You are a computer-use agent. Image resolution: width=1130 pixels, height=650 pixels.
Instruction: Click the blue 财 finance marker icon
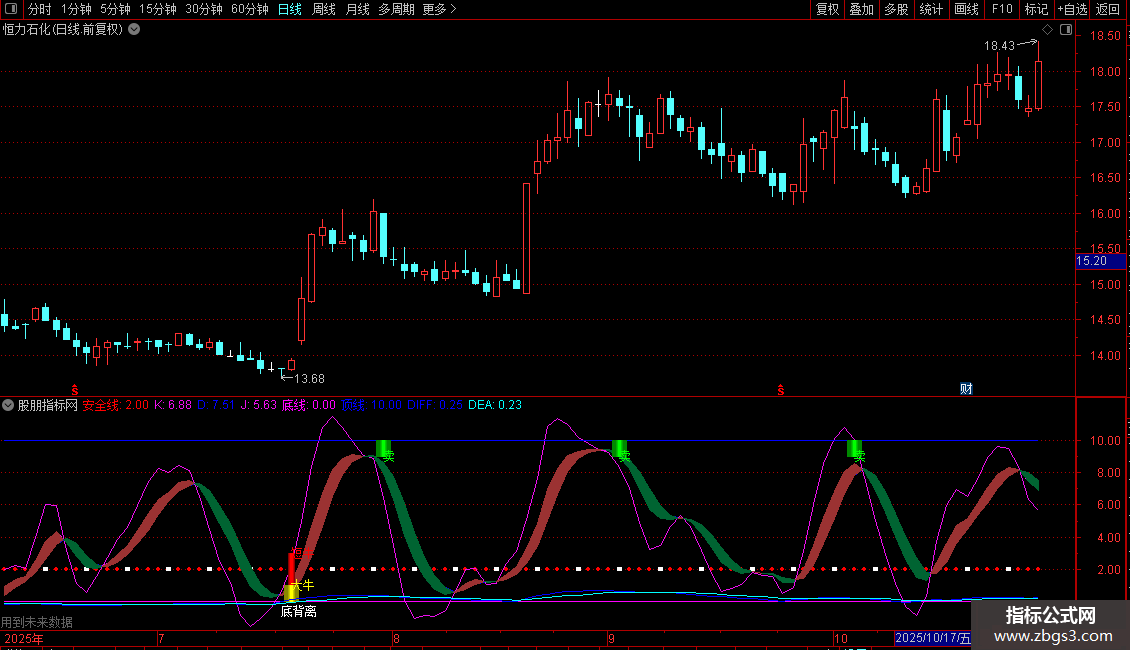967,388
